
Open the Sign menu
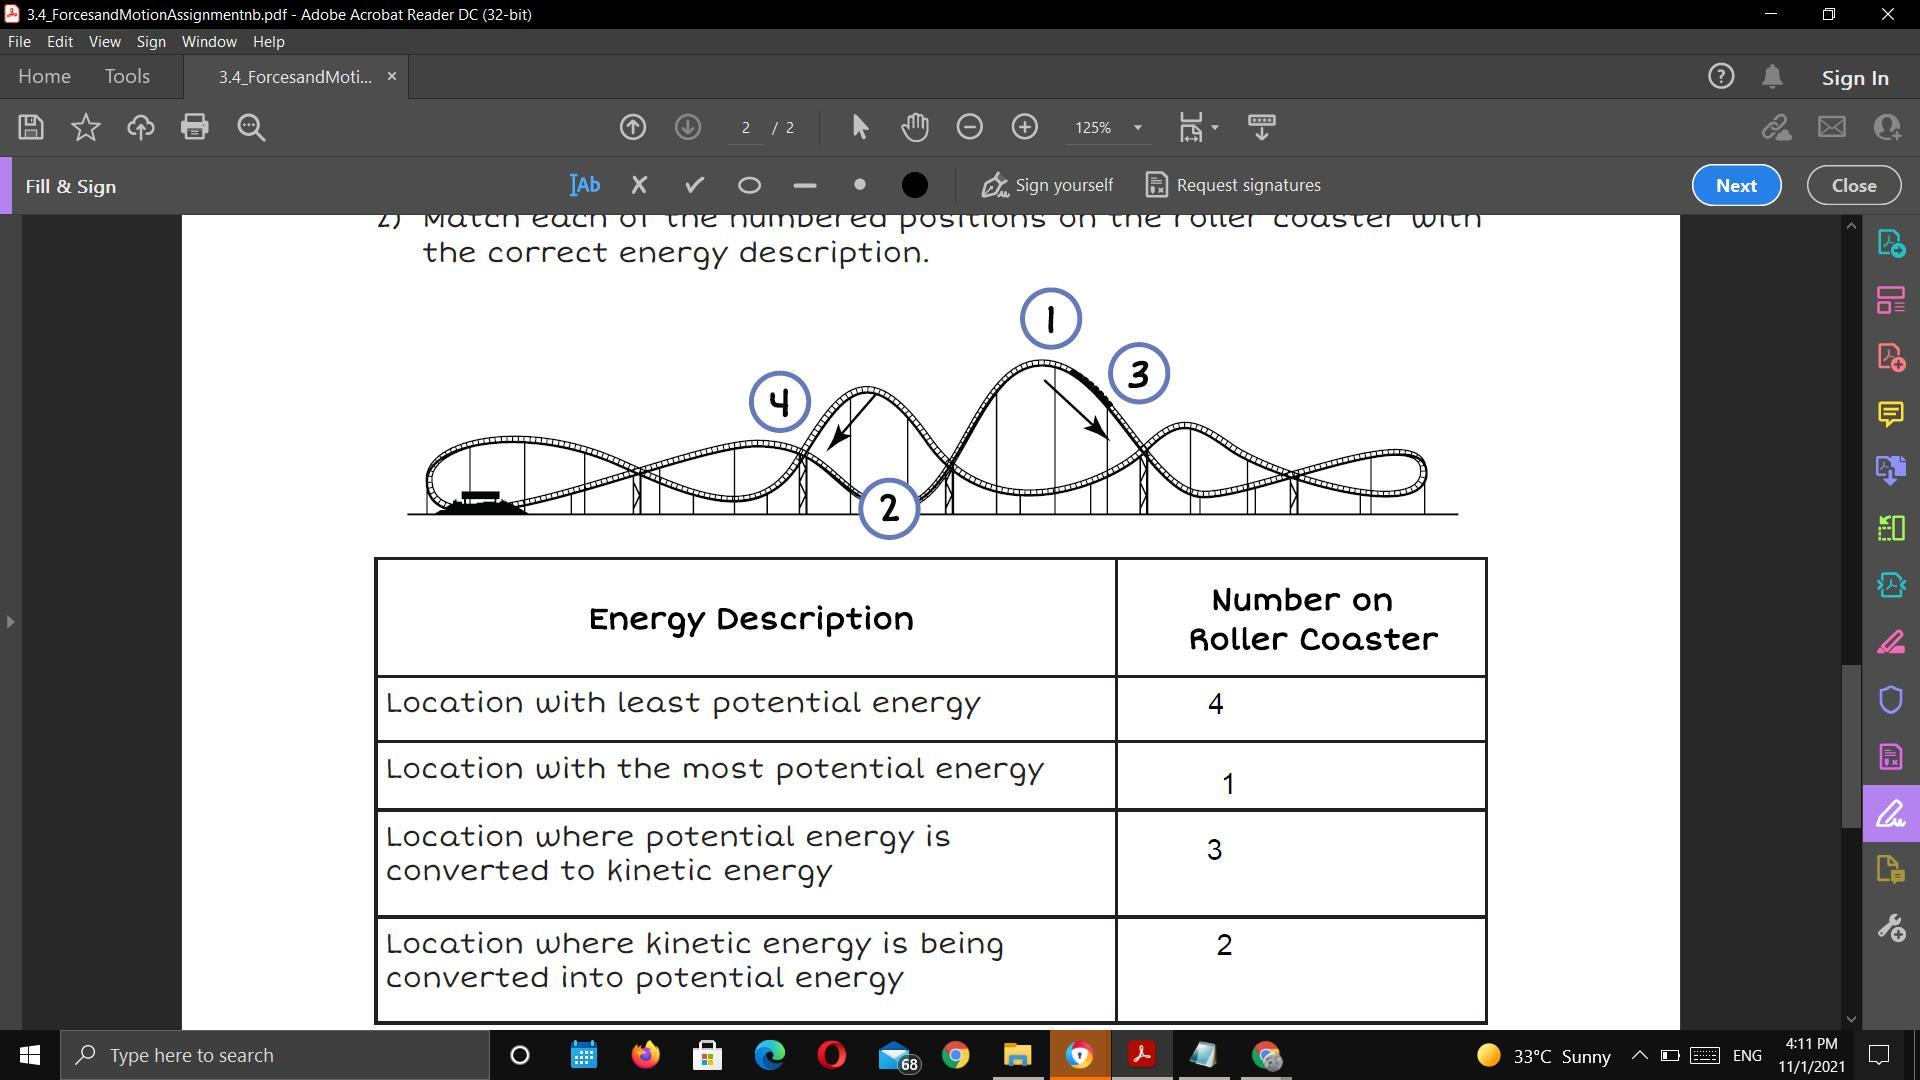[x=151, y=42]
